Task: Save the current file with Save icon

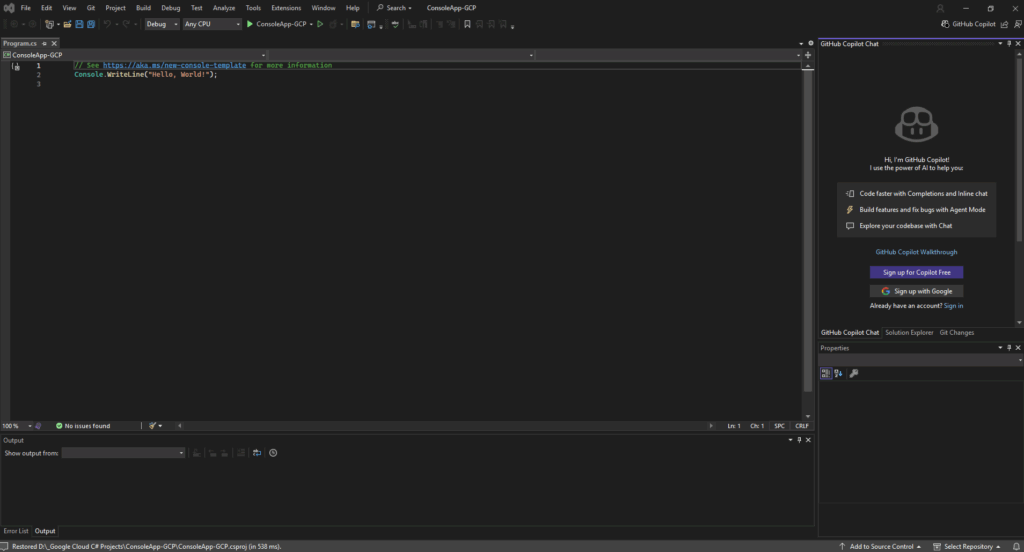Action: point(79,24)
